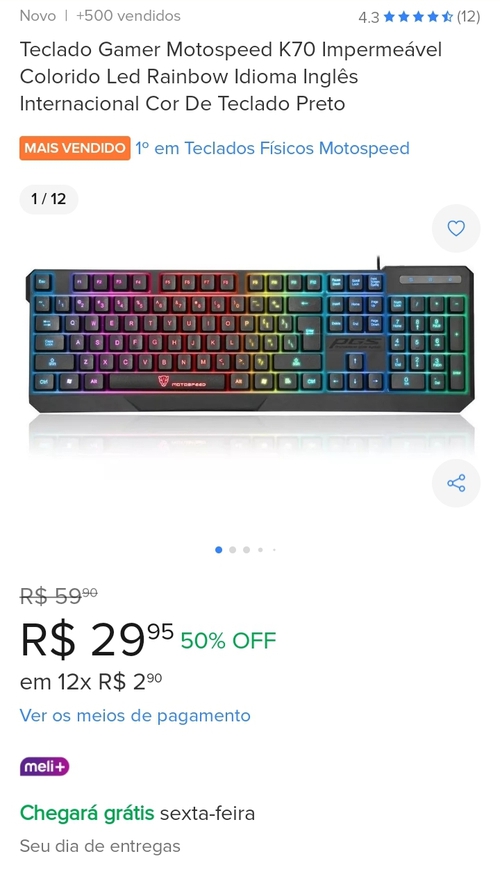500x888 pixels.
Task: Open the review count (12)
Action: (x=468, y=17)
